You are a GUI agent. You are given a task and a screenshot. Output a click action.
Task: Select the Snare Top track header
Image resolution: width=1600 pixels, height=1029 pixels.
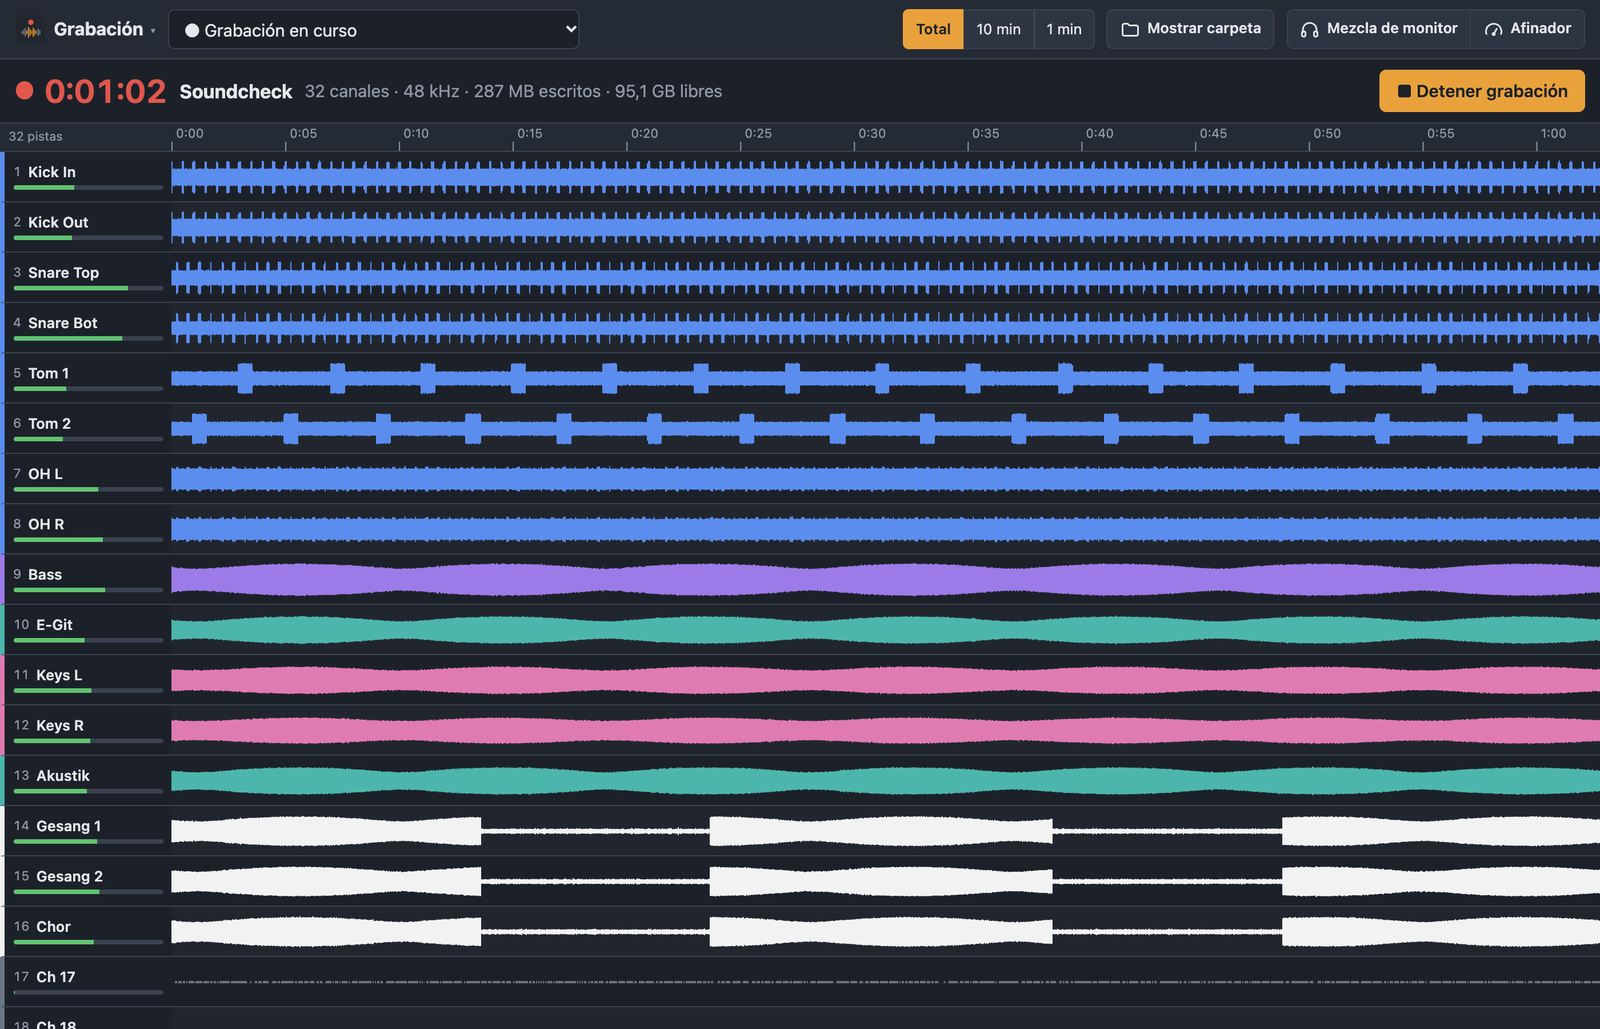86,277
